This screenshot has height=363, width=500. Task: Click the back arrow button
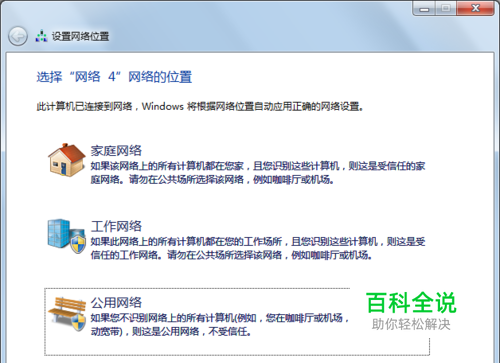click(18, 36)
